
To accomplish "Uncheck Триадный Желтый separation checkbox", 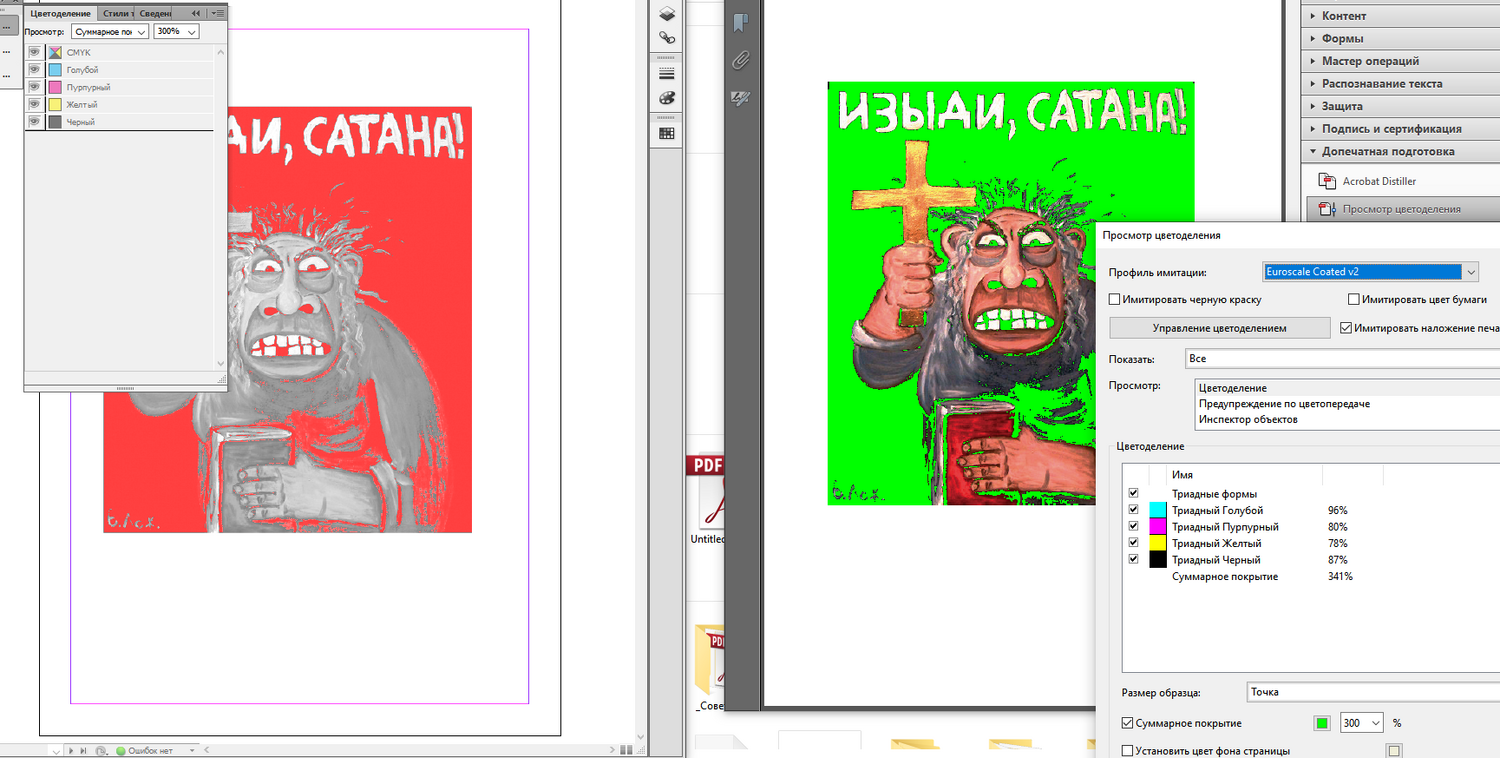I will (x=1133, y=543).
